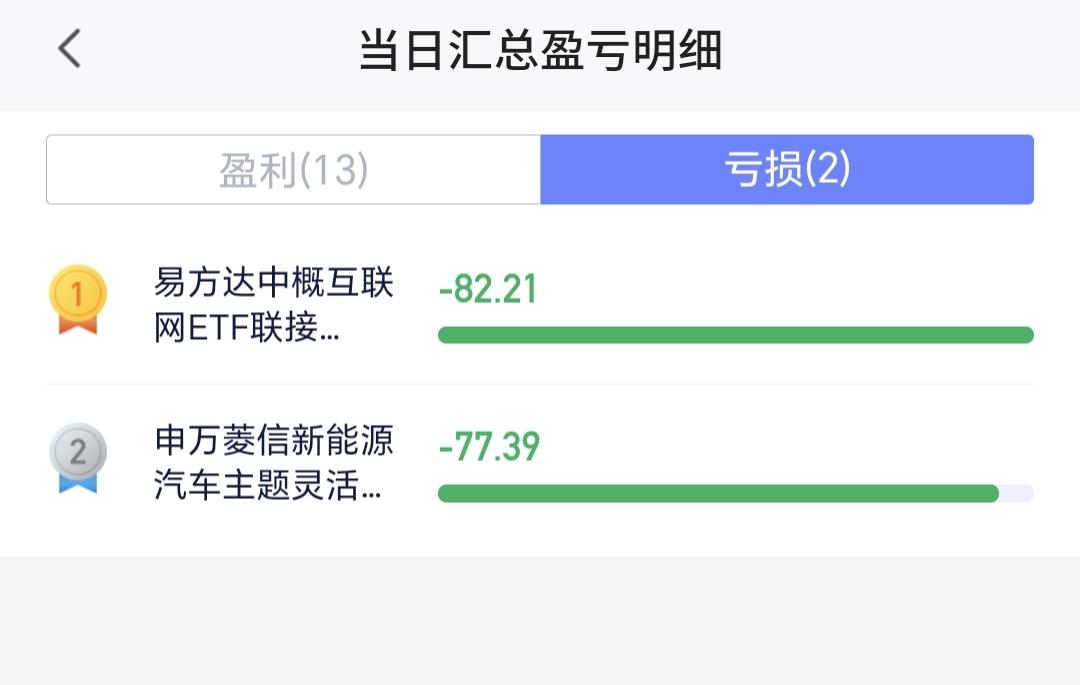Click the text 汽车主题灵活… in second row
This screenshot has width=1080, height=685.
click(x=267, y=485)
